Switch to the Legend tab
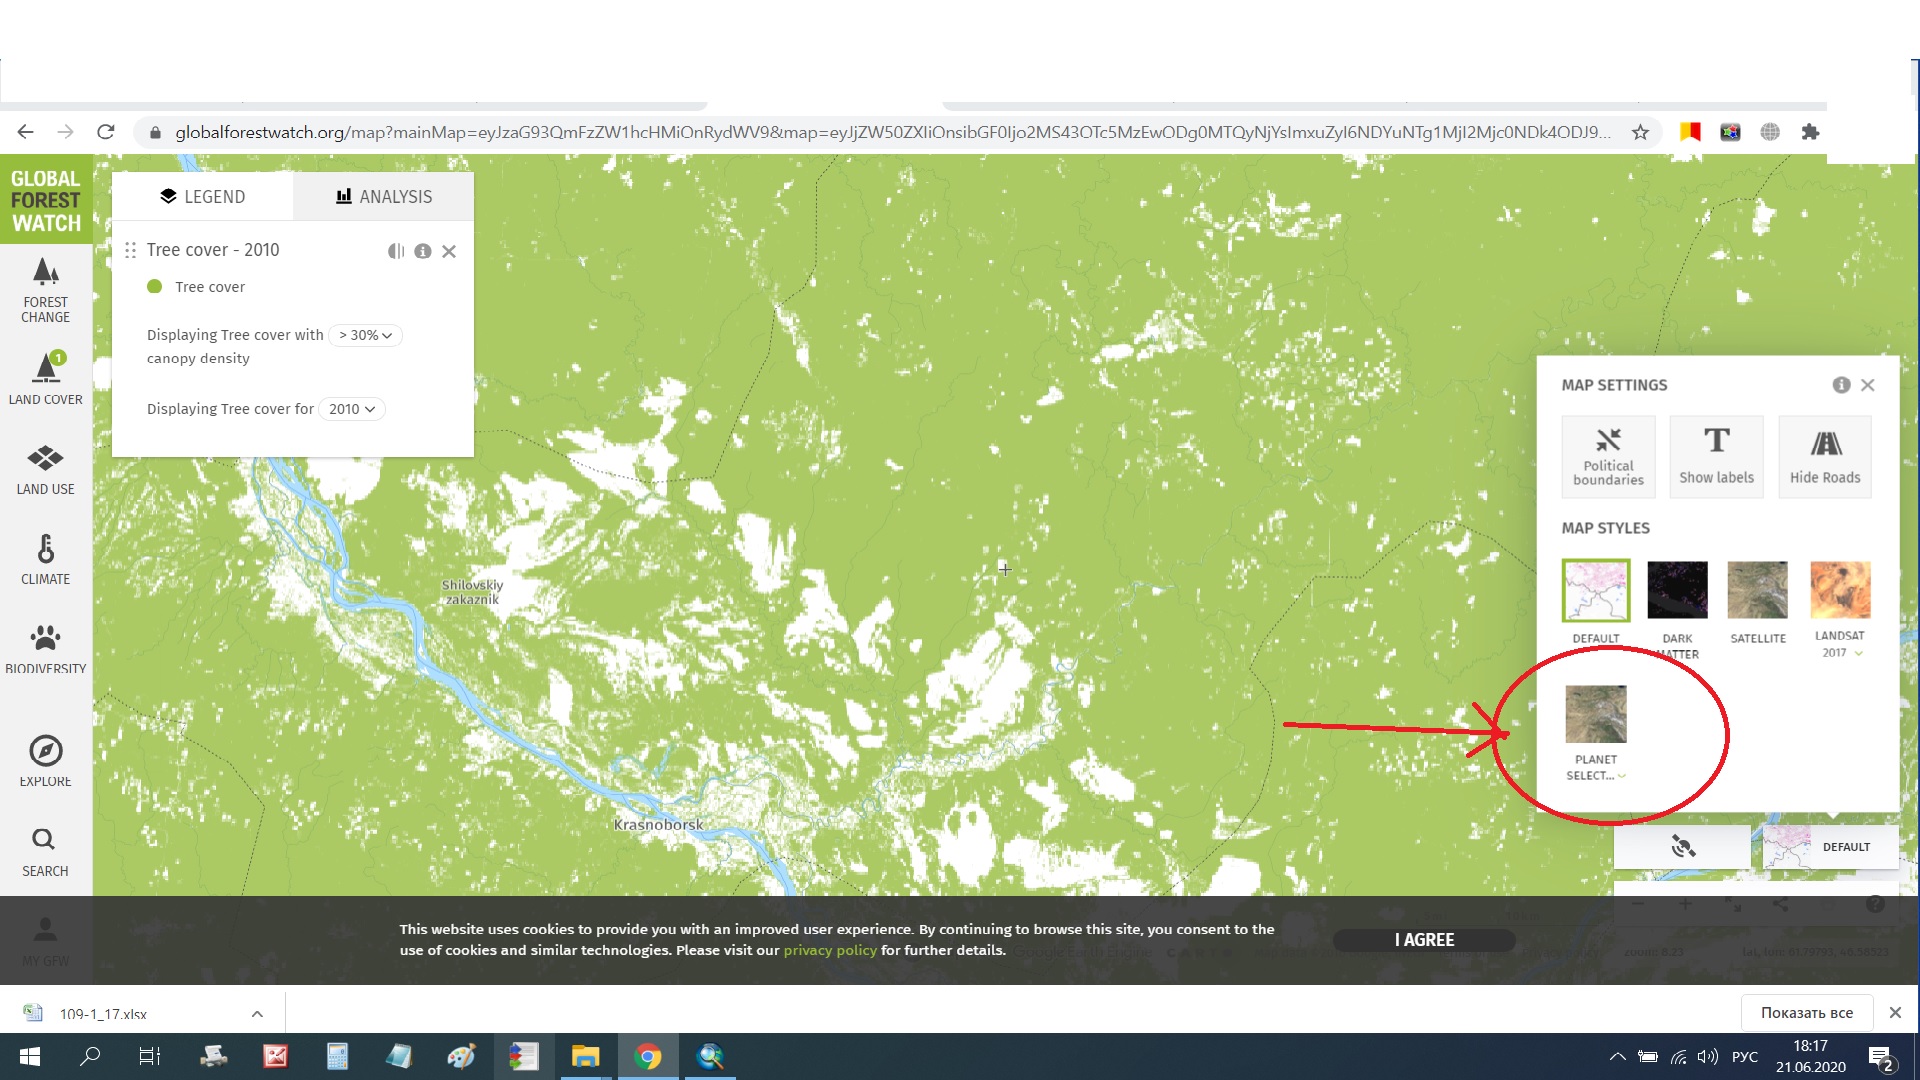 click(x=203, y=197)
